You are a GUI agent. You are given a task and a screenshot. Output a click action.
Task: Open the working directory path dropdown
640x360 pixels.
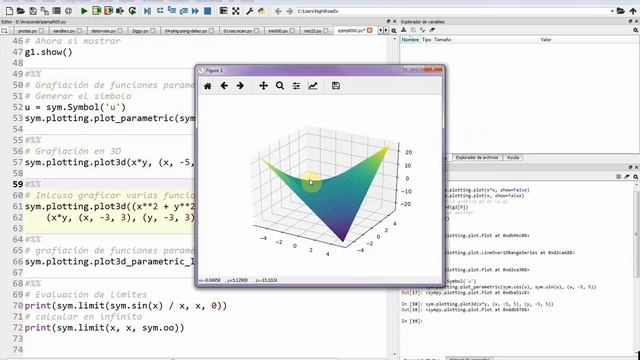pos(612,11)
